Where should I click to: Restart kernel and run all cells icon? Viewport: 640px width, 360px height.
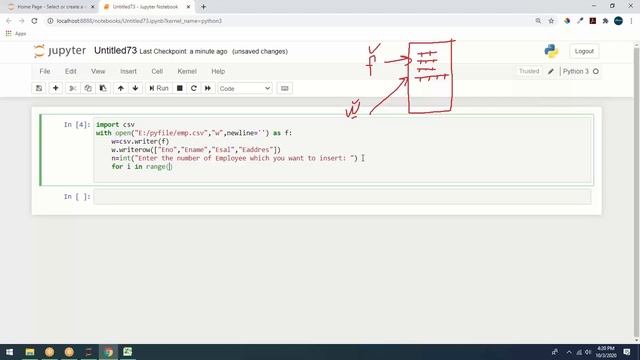208,88
